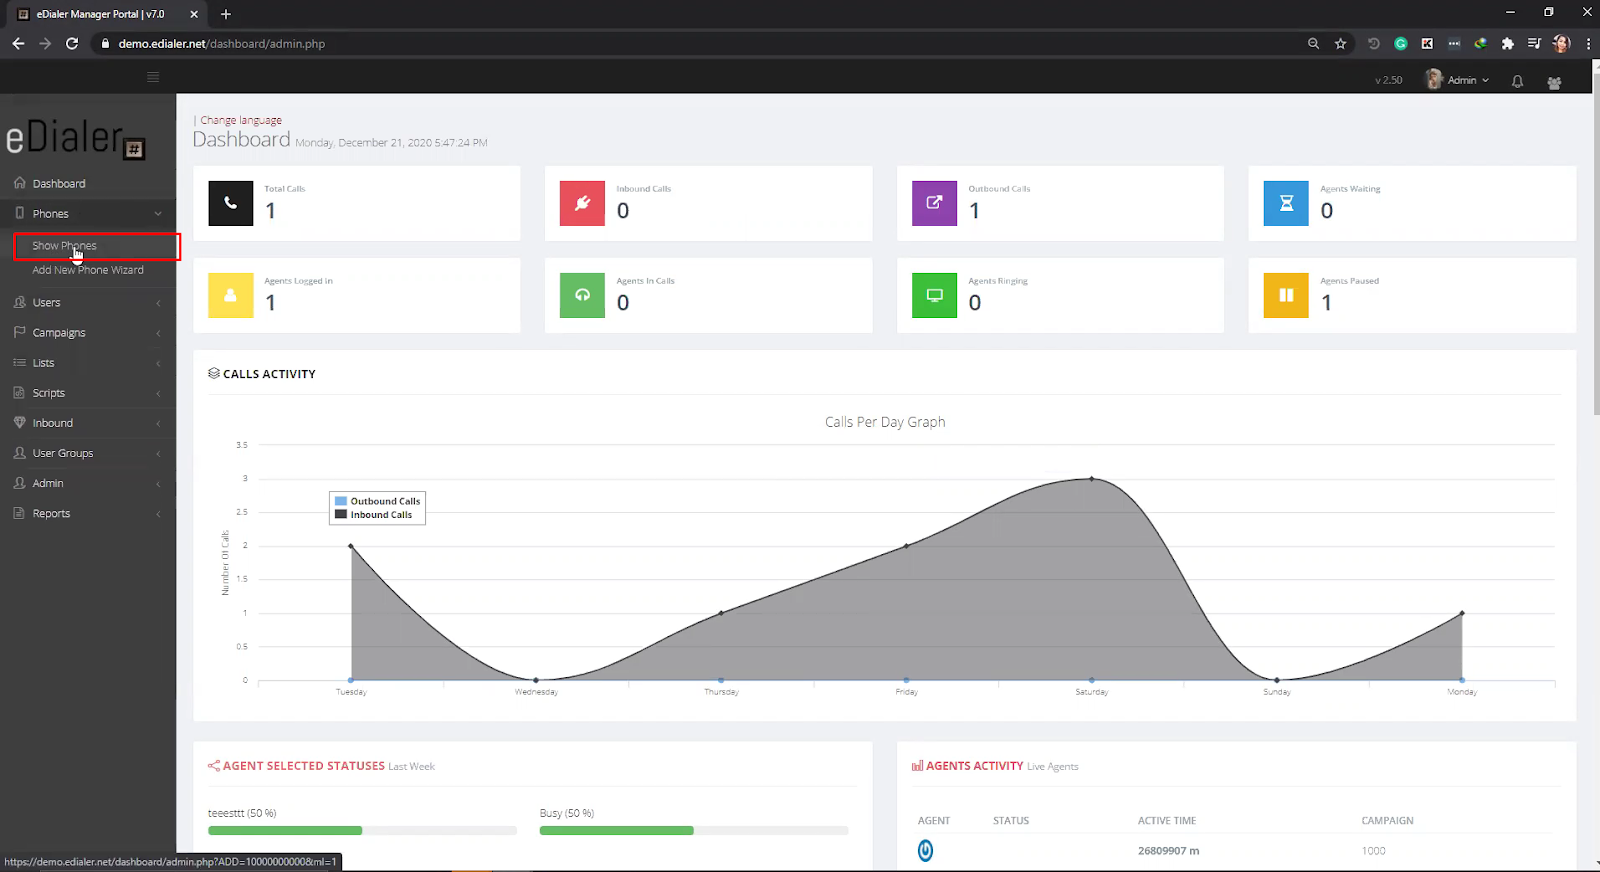Expand the User Groups sidebar menu
The height and width of the screenshot is (872, 1600).
[x=88, y=453]
